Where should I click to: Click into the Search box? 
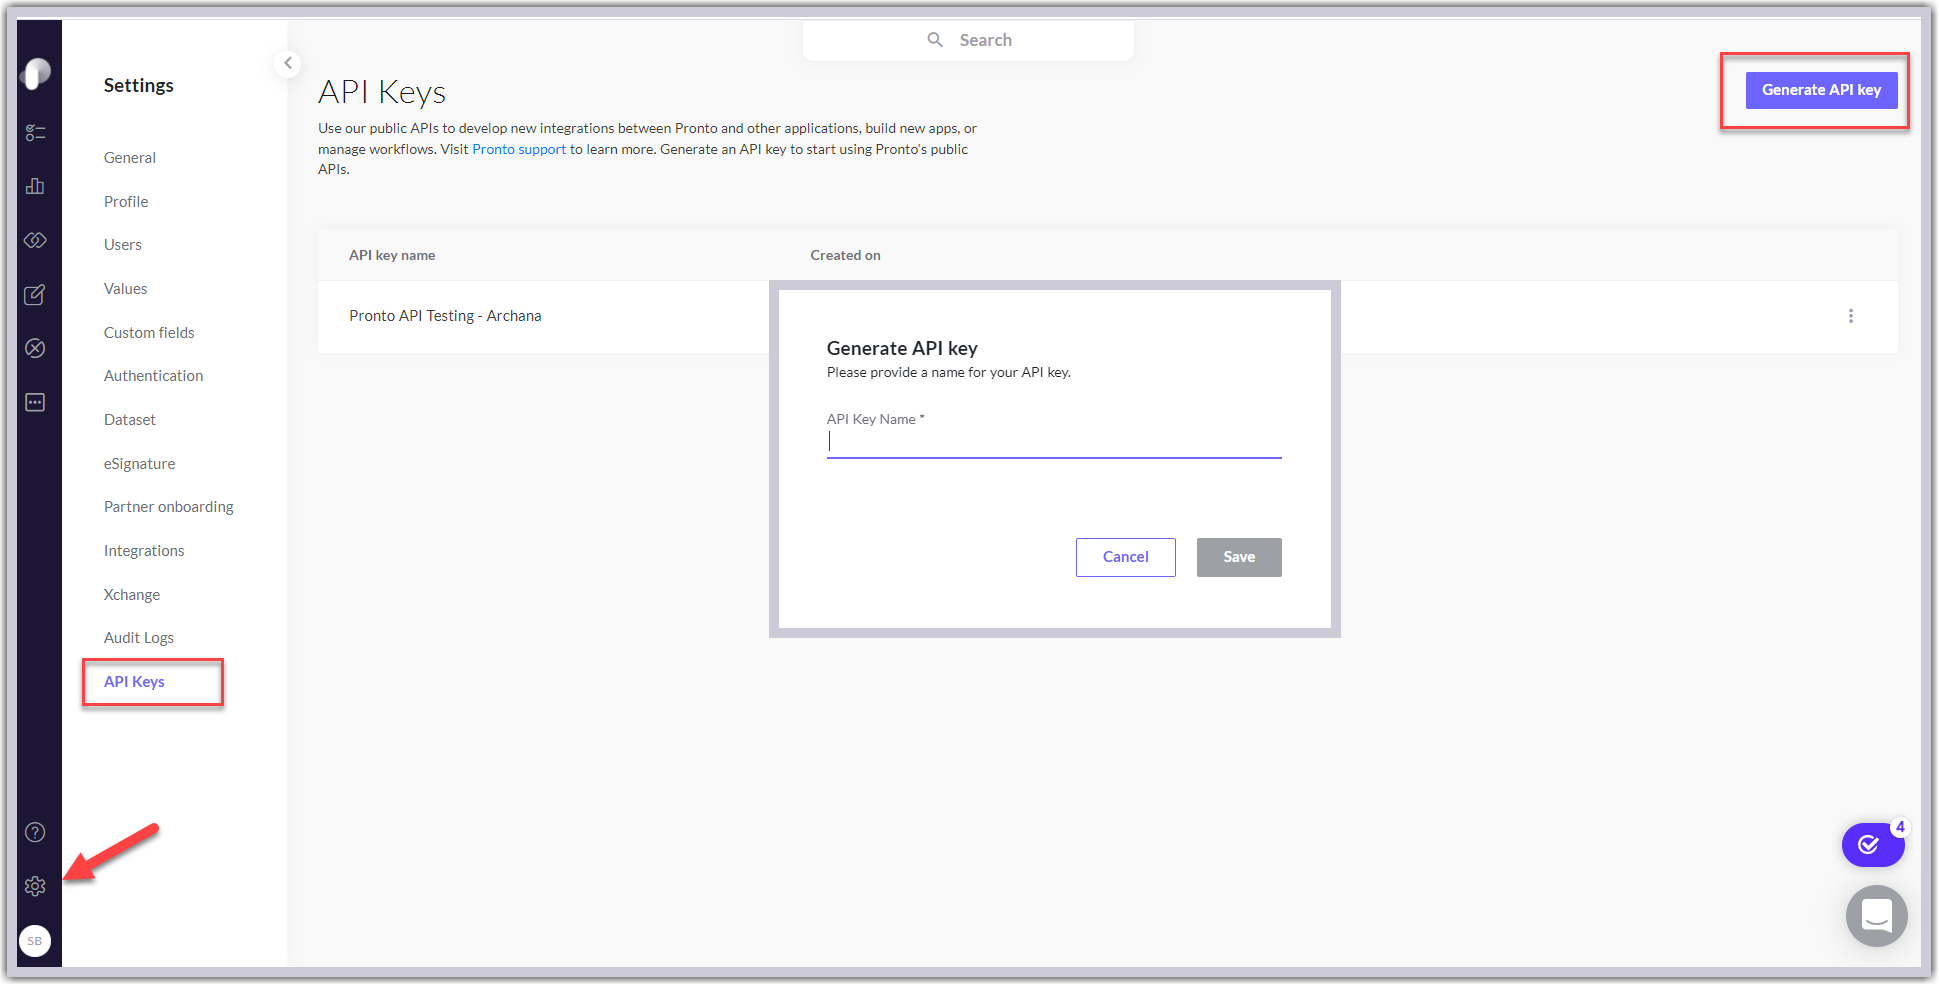click(968, 40)
